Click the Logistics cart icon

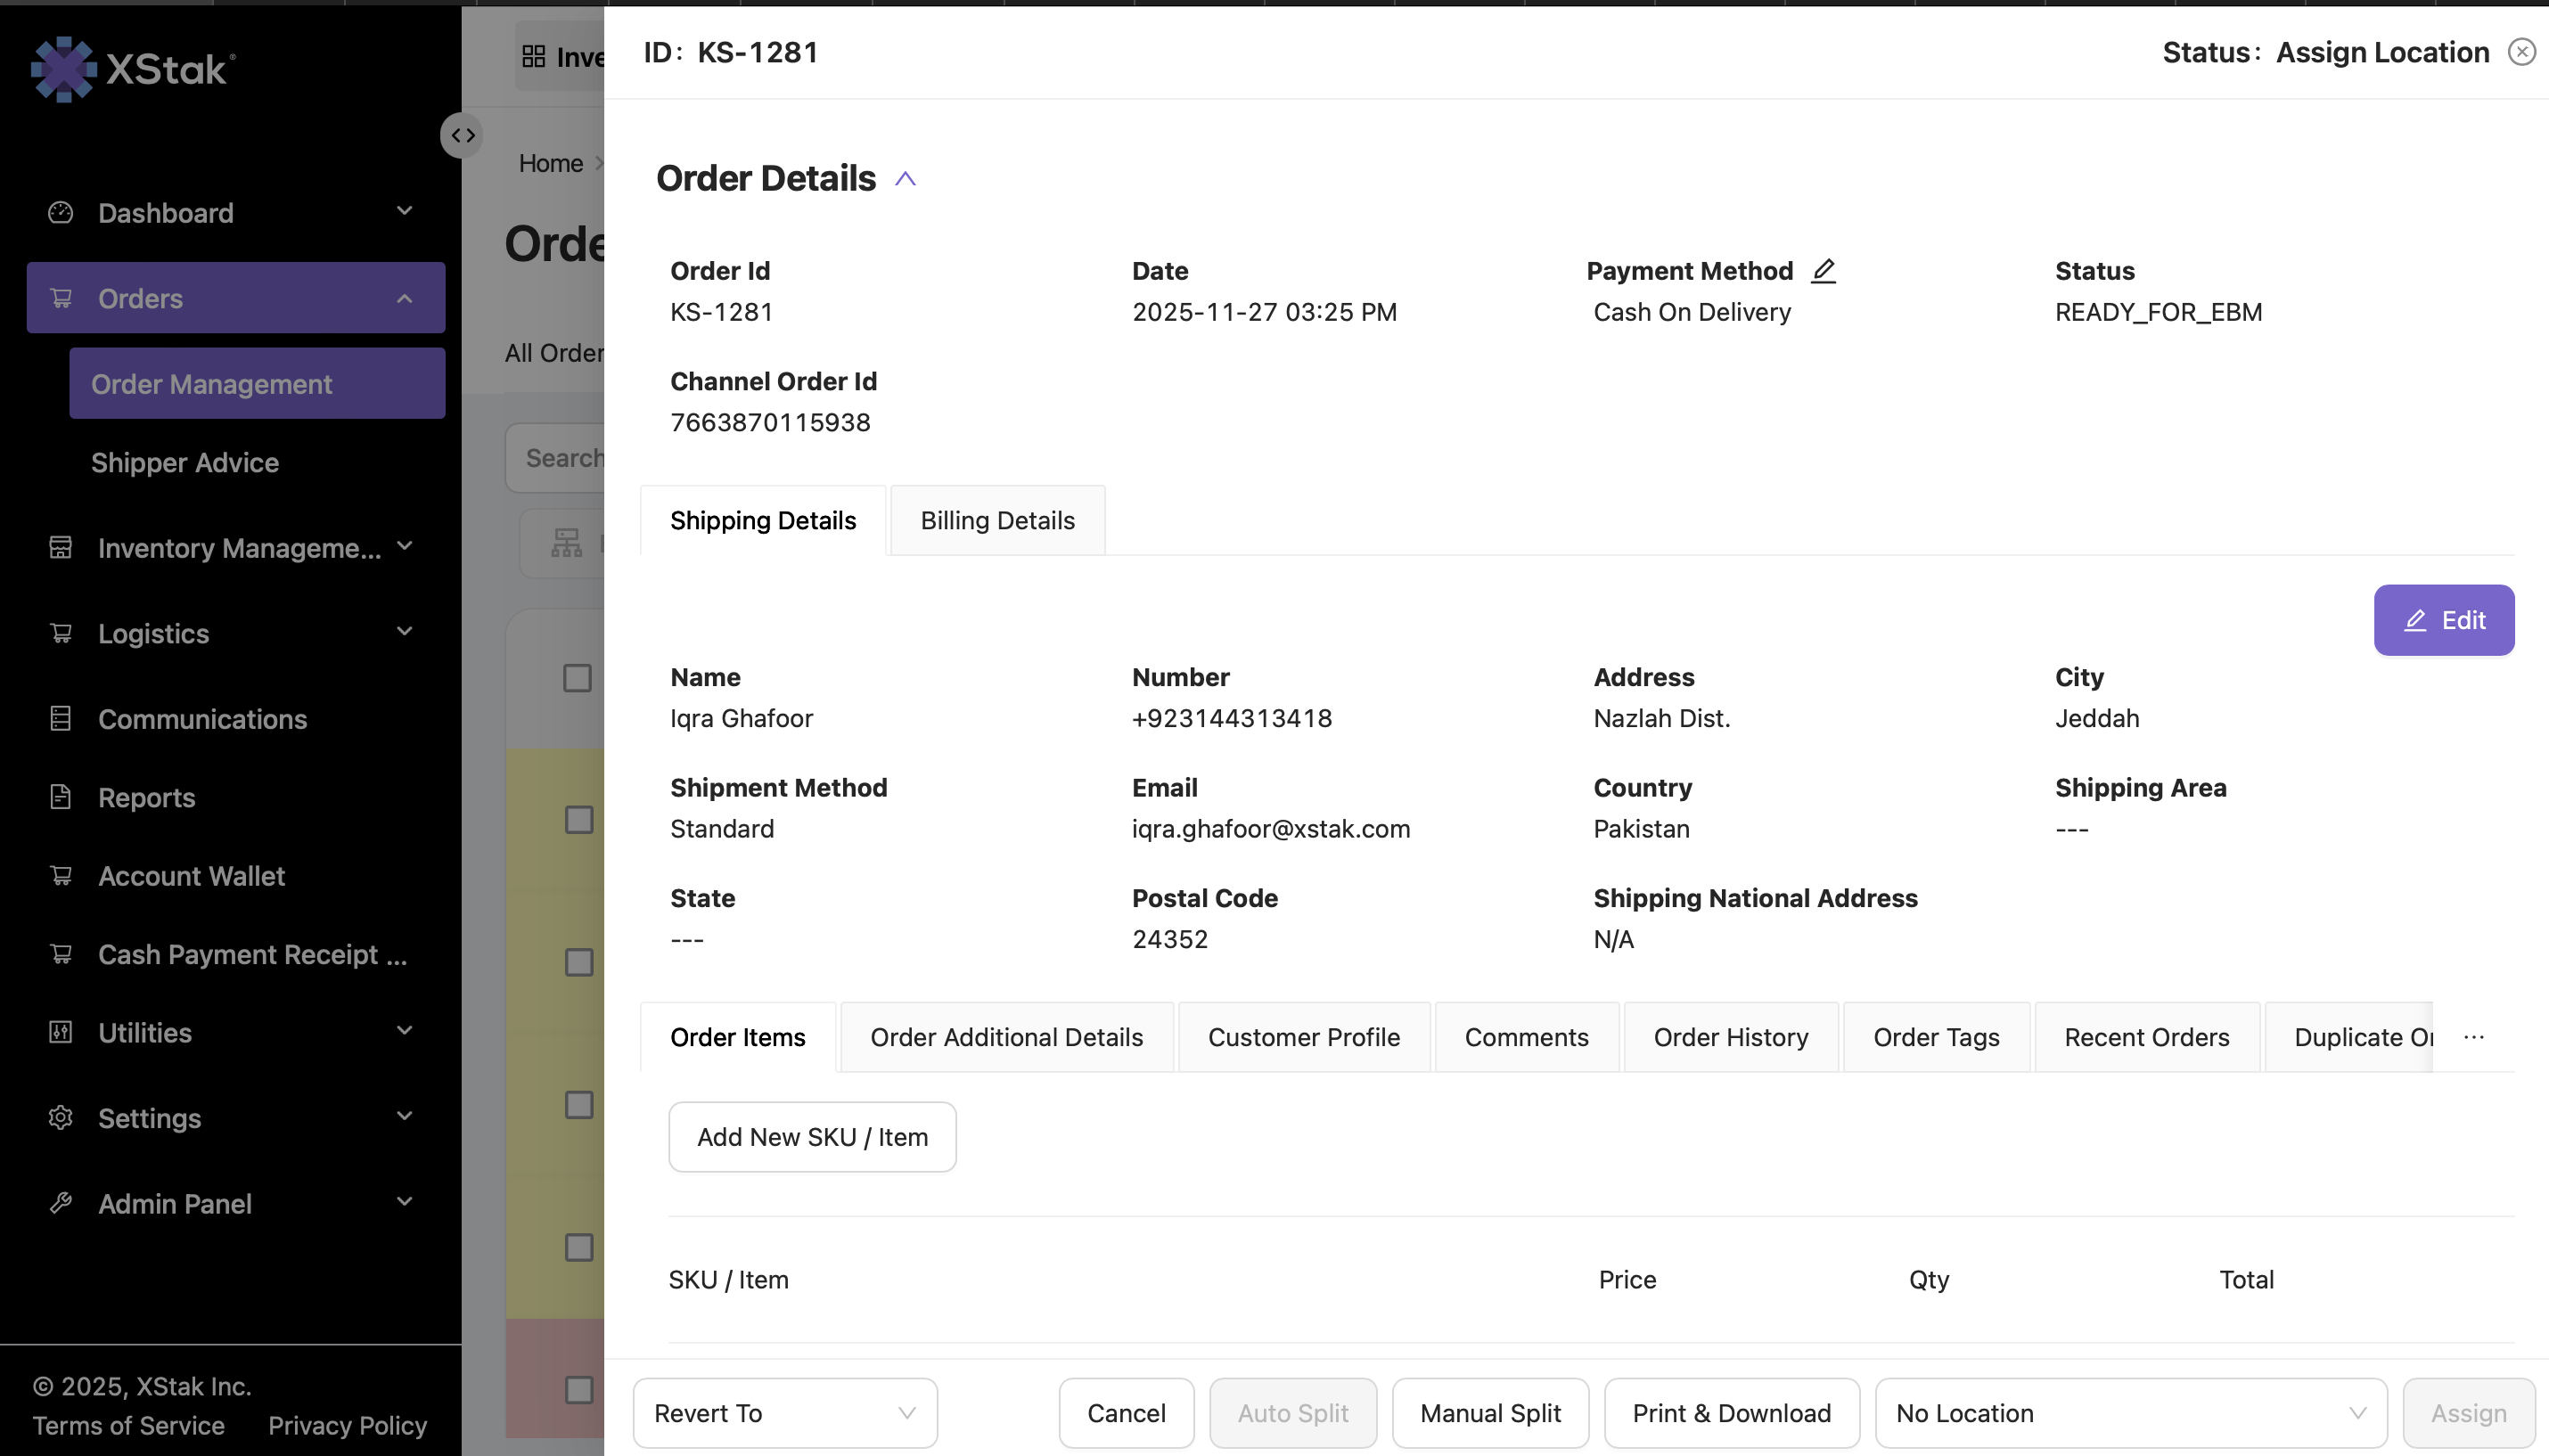[61, 633]
